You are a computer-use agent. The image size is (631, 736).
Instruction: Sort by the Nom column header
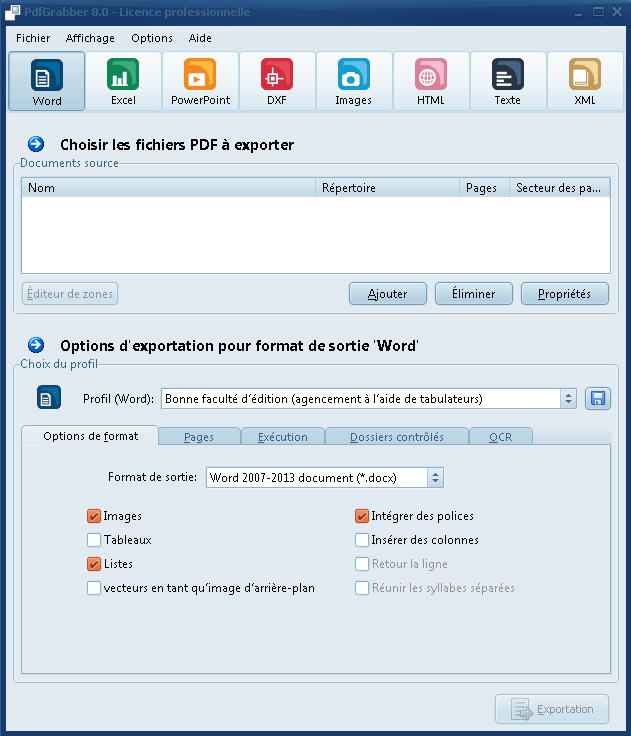168,188
